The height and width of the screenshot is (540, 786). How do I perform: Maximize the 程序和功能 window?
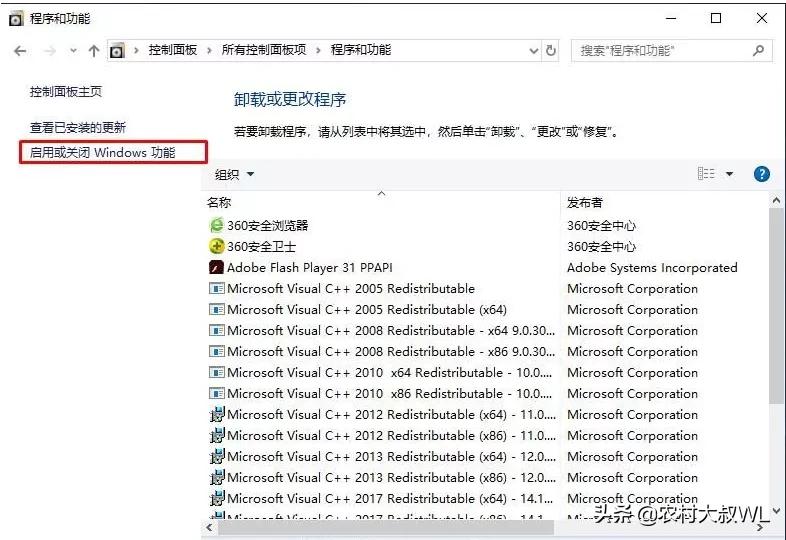click(x=716, y=19)
